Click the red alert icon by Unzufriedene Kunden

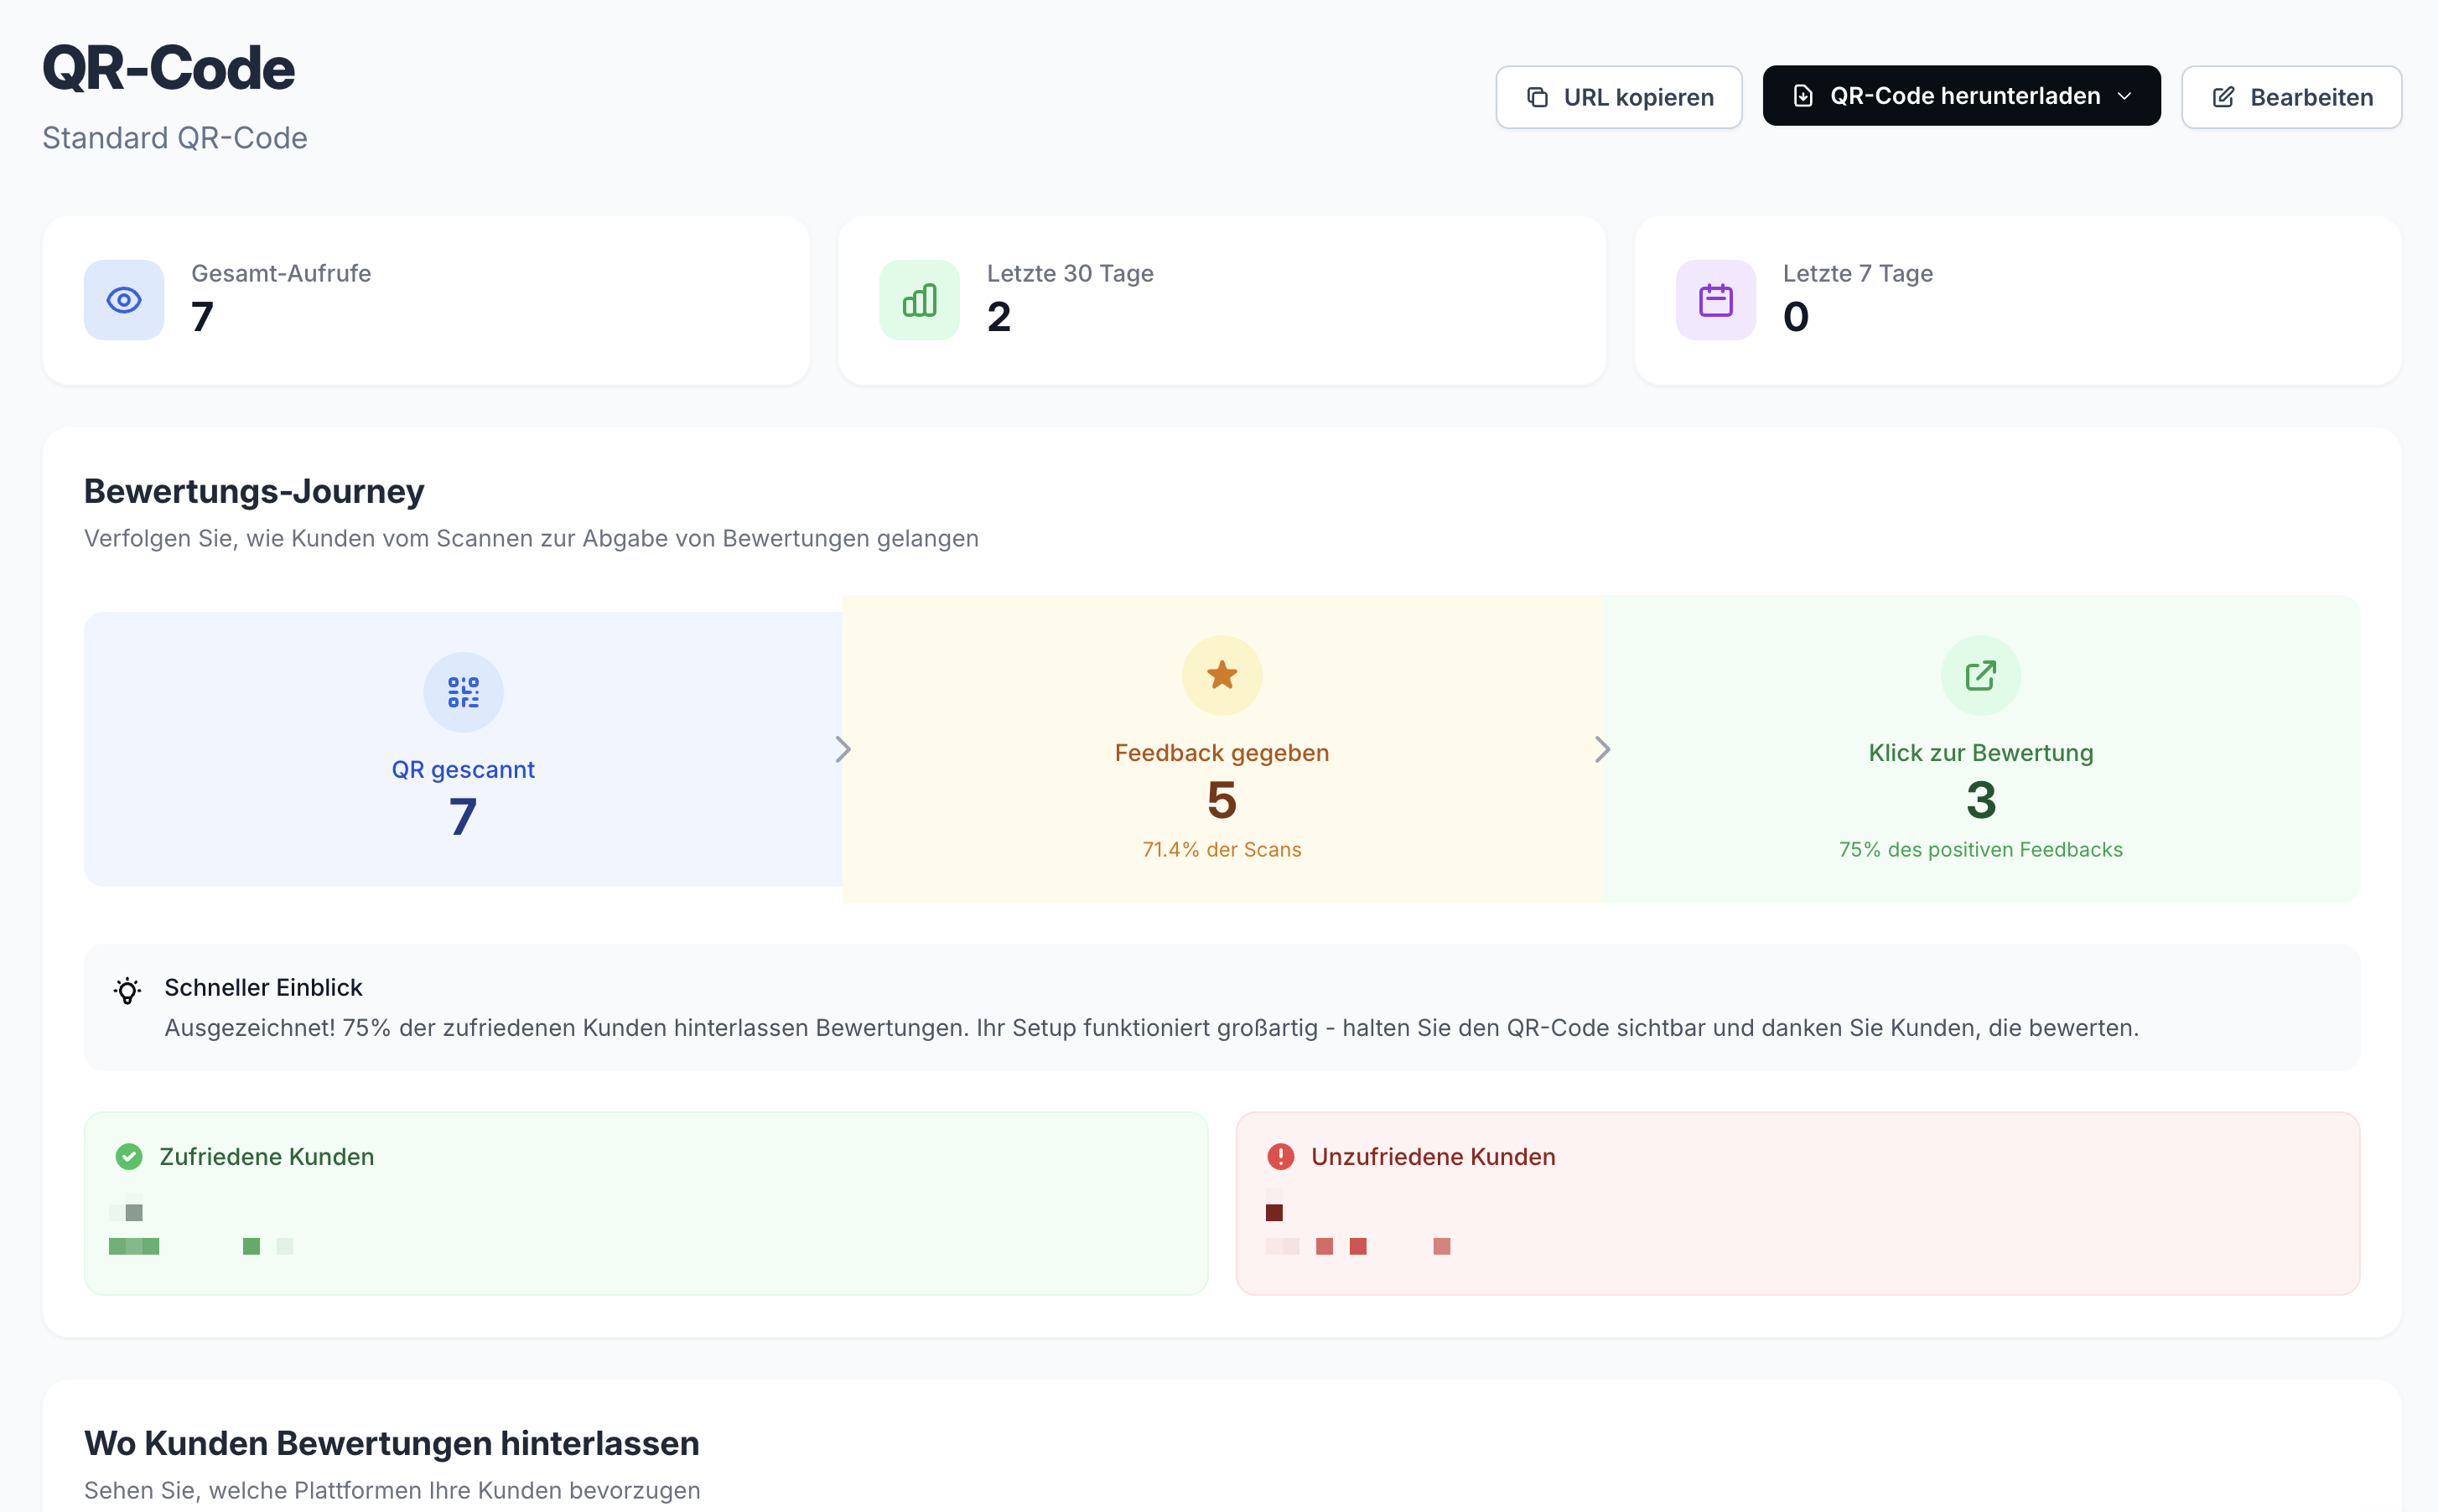click(x=1280, y=1157)
